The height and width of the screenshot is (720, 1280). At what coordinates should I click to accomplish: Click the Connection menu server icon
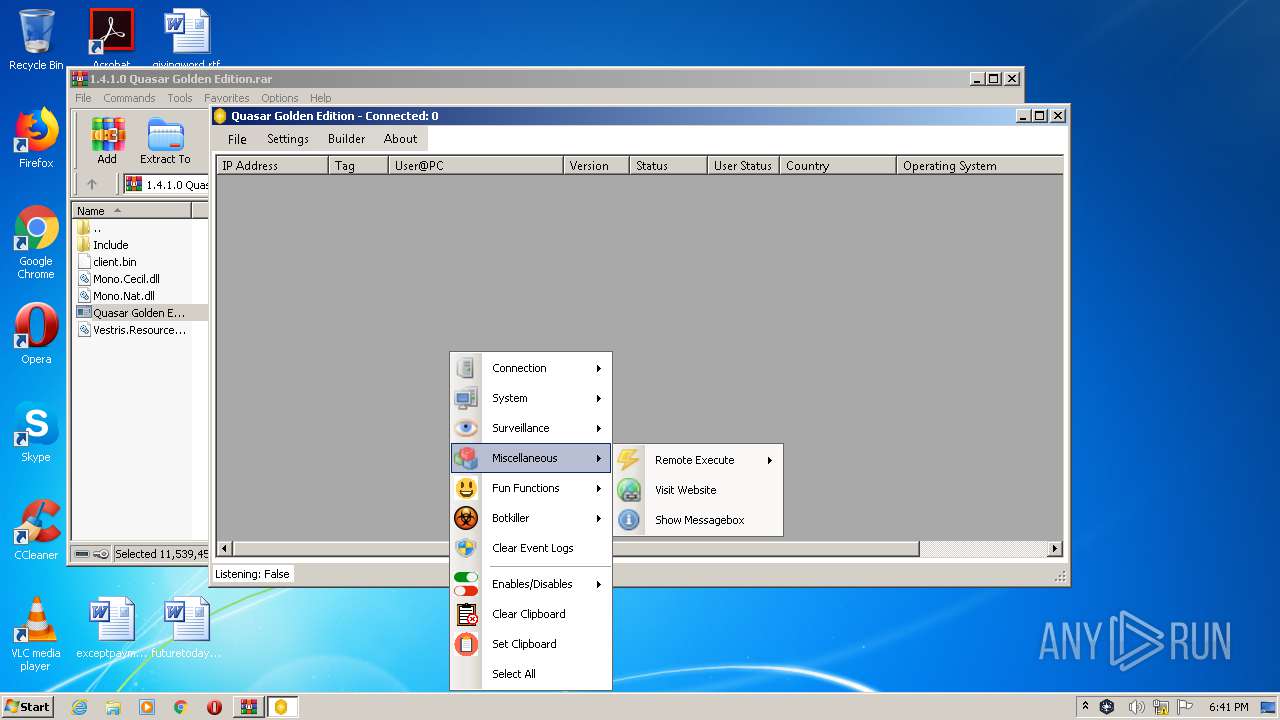466,368
